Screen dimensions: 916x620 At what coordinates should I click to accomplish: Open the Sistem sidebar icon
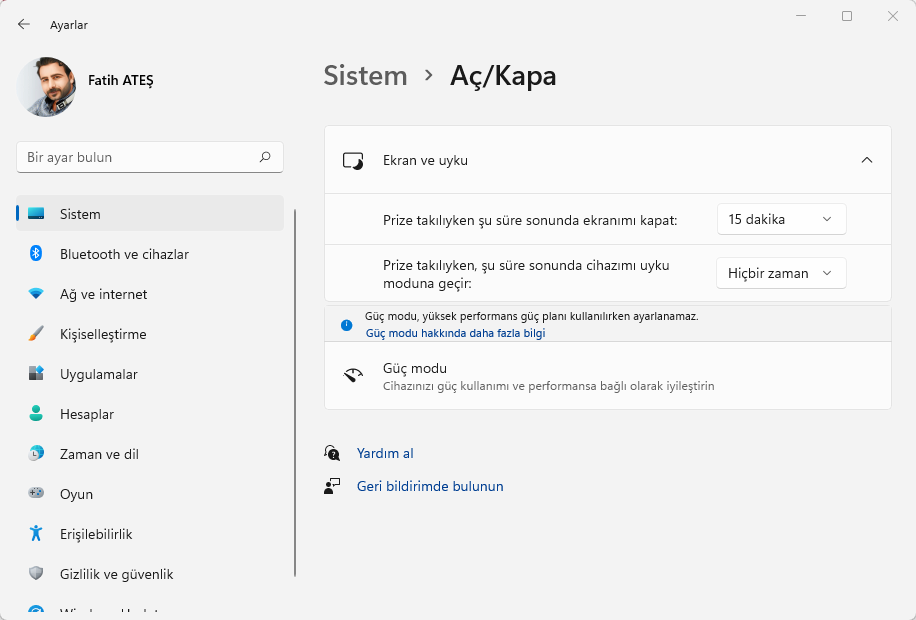coord(36,214)
